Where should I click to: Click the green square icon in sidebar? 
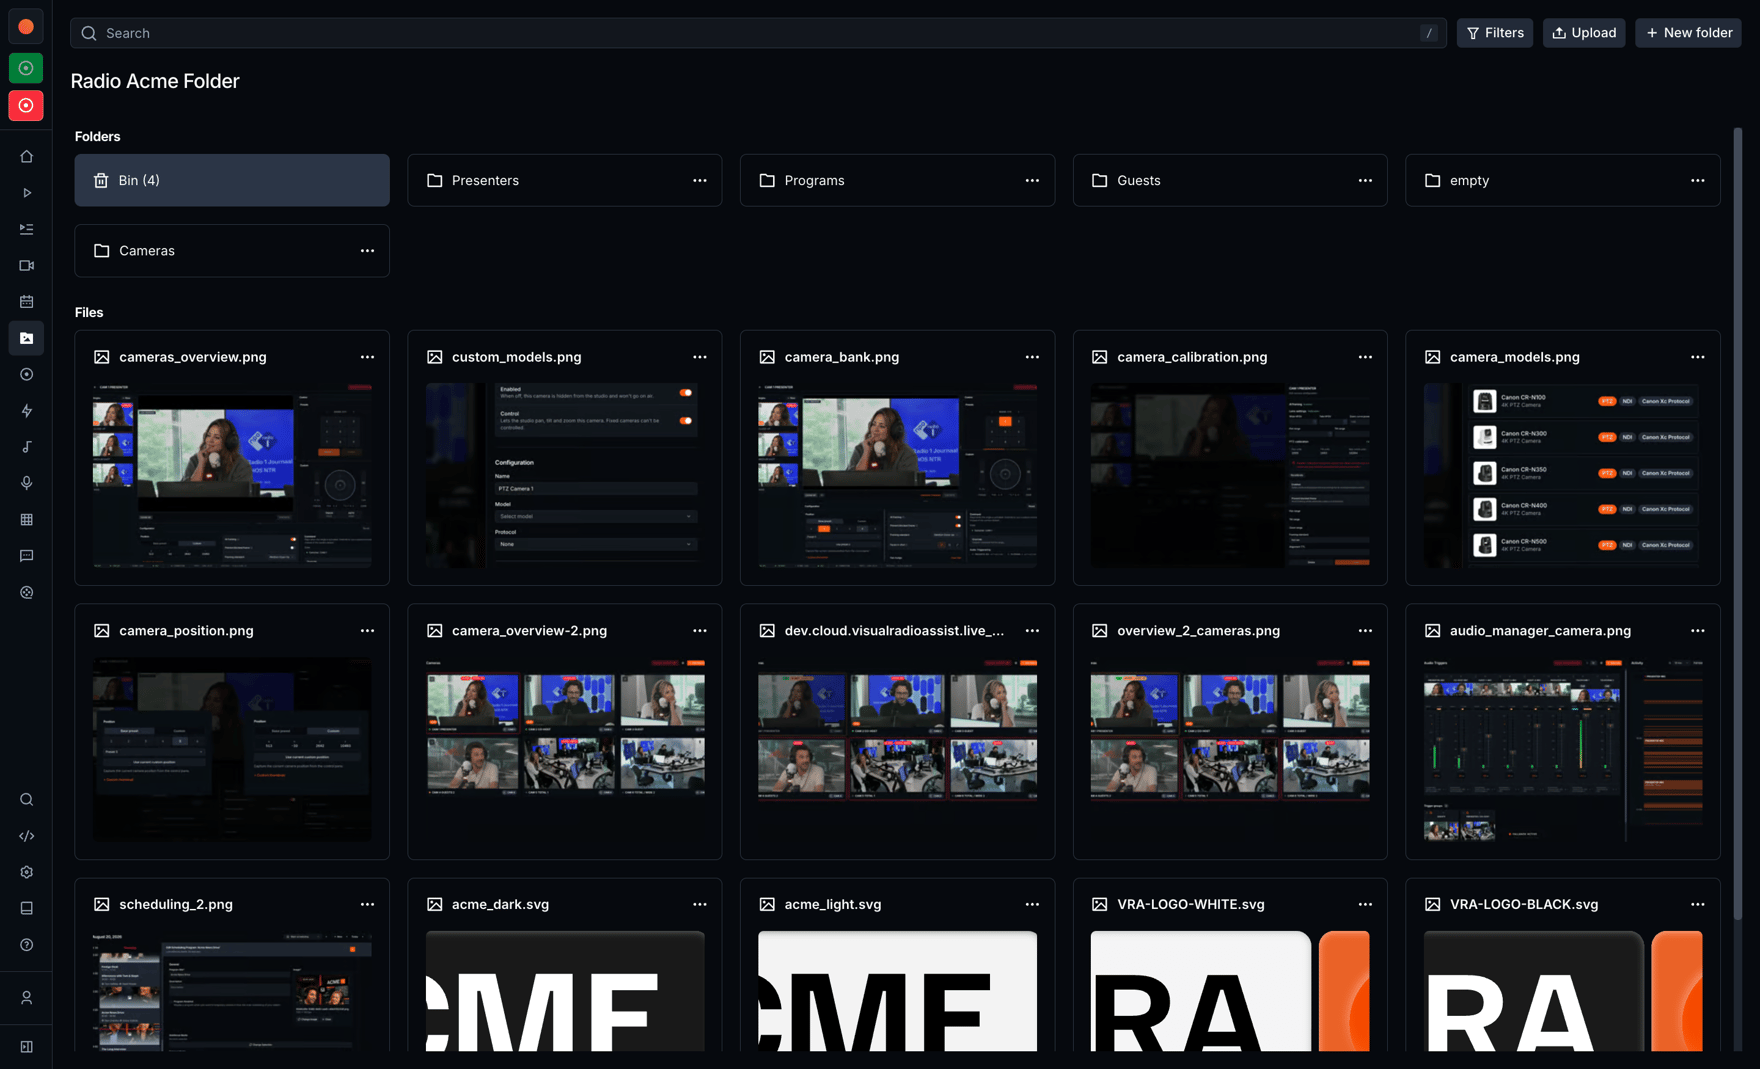pyautogui.click(x=26, y=68)
